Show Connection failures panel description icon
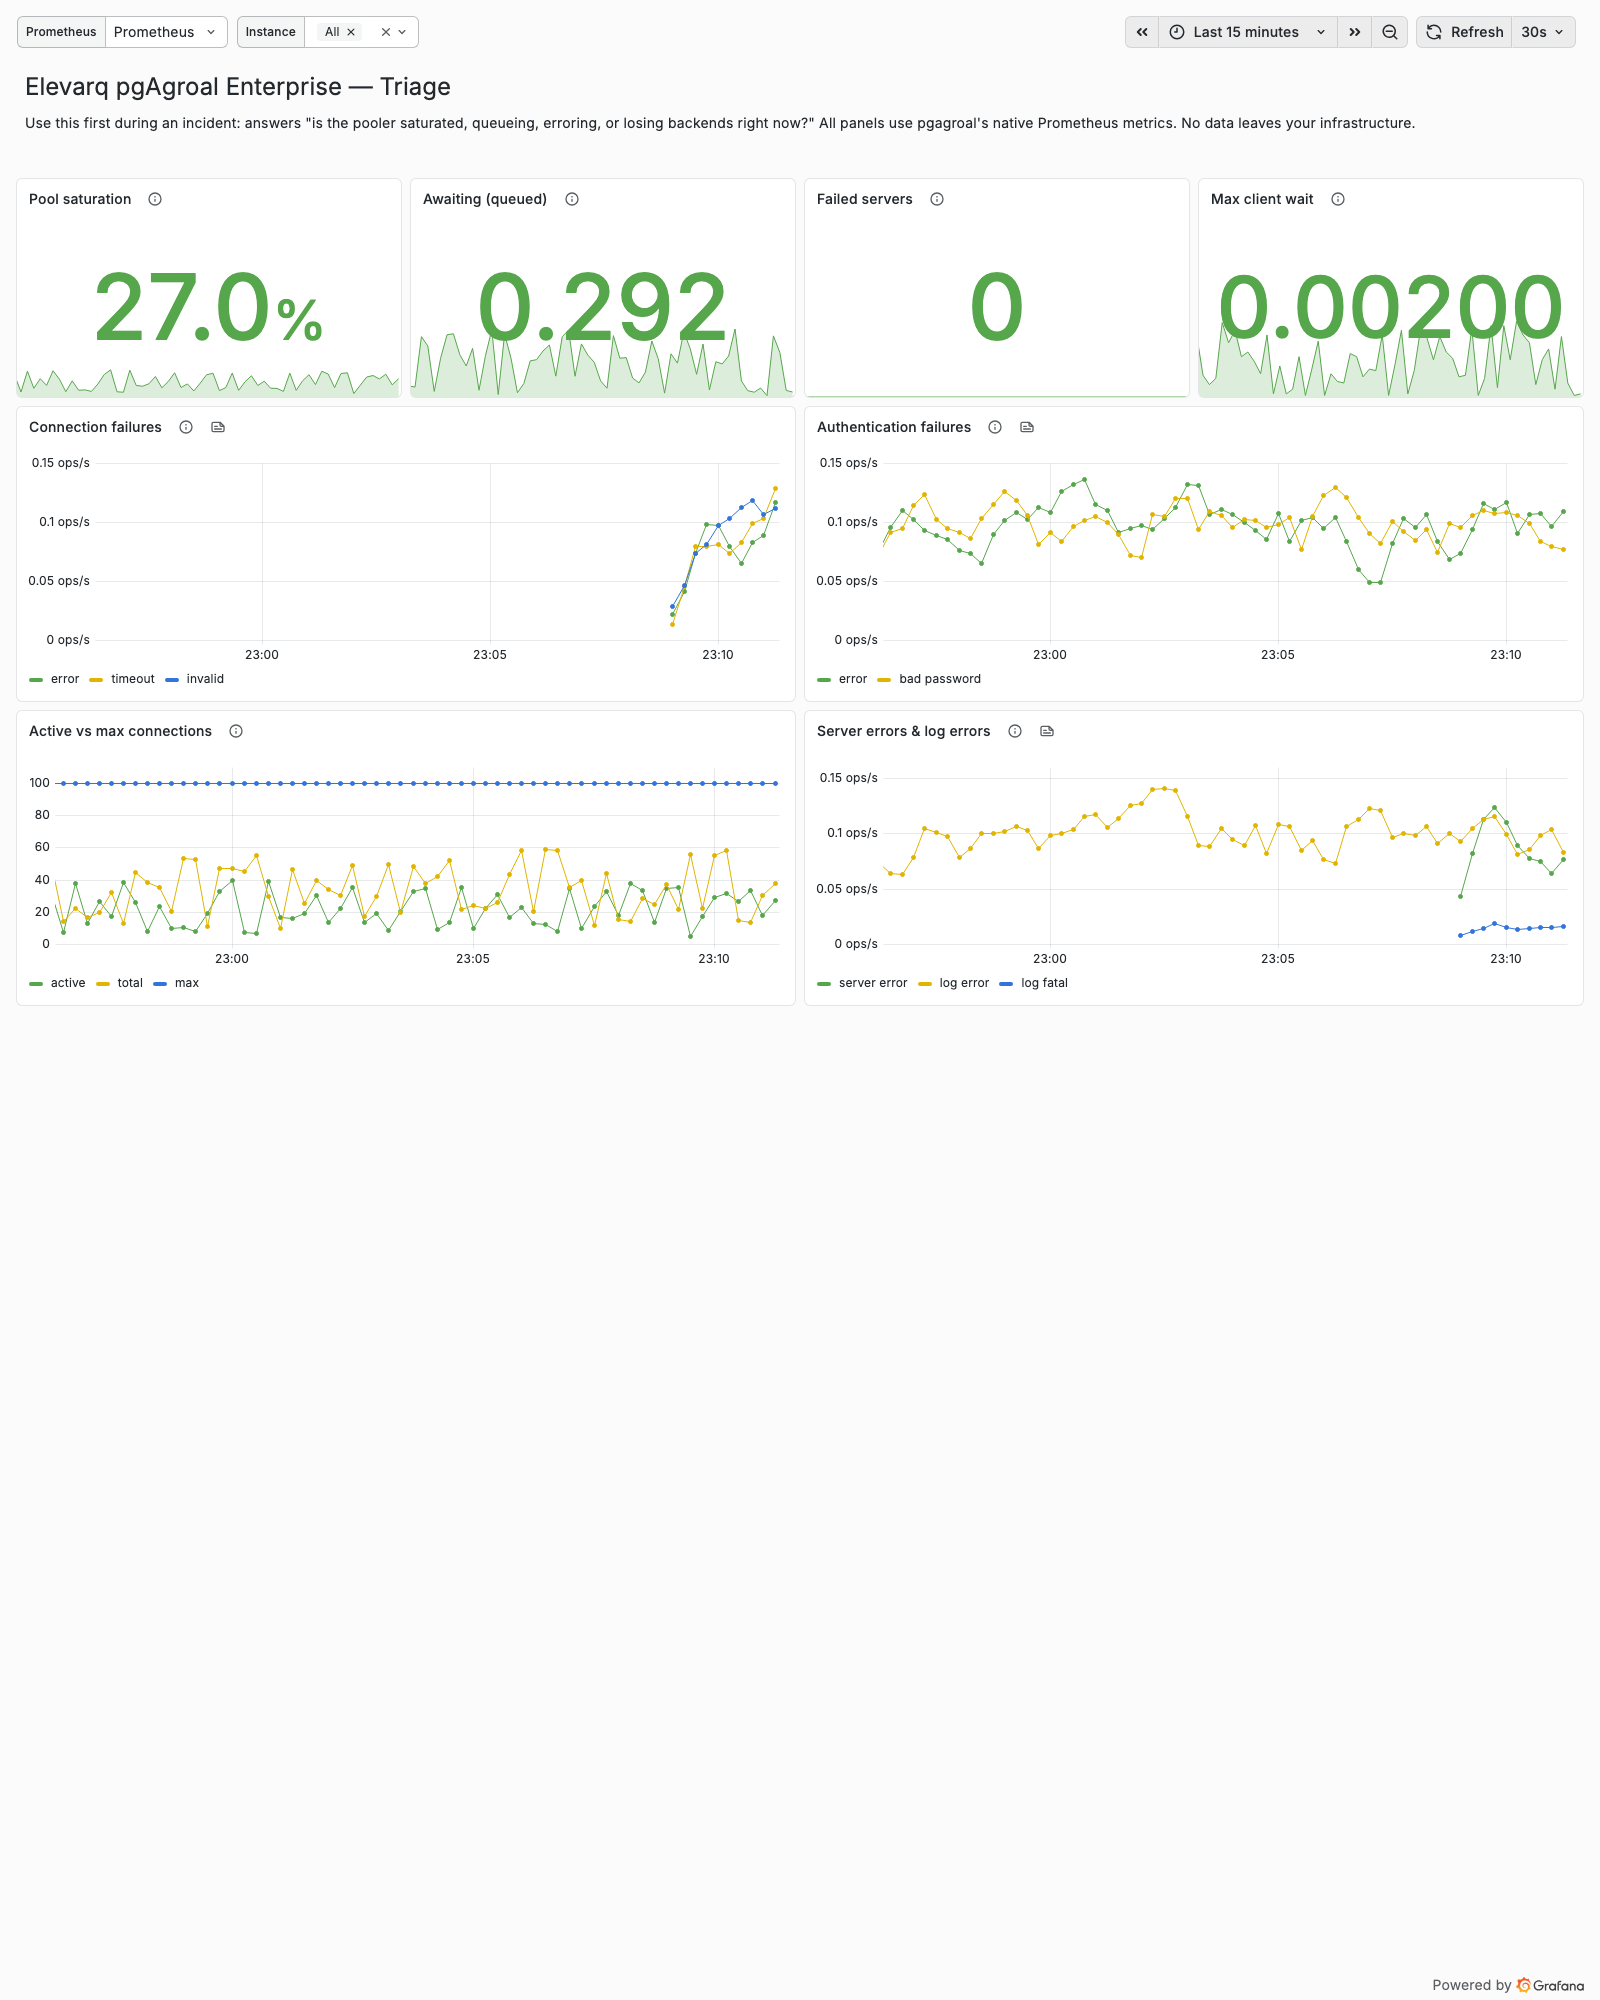This screenshot has height=2000, width=1600. click(186, 427)
